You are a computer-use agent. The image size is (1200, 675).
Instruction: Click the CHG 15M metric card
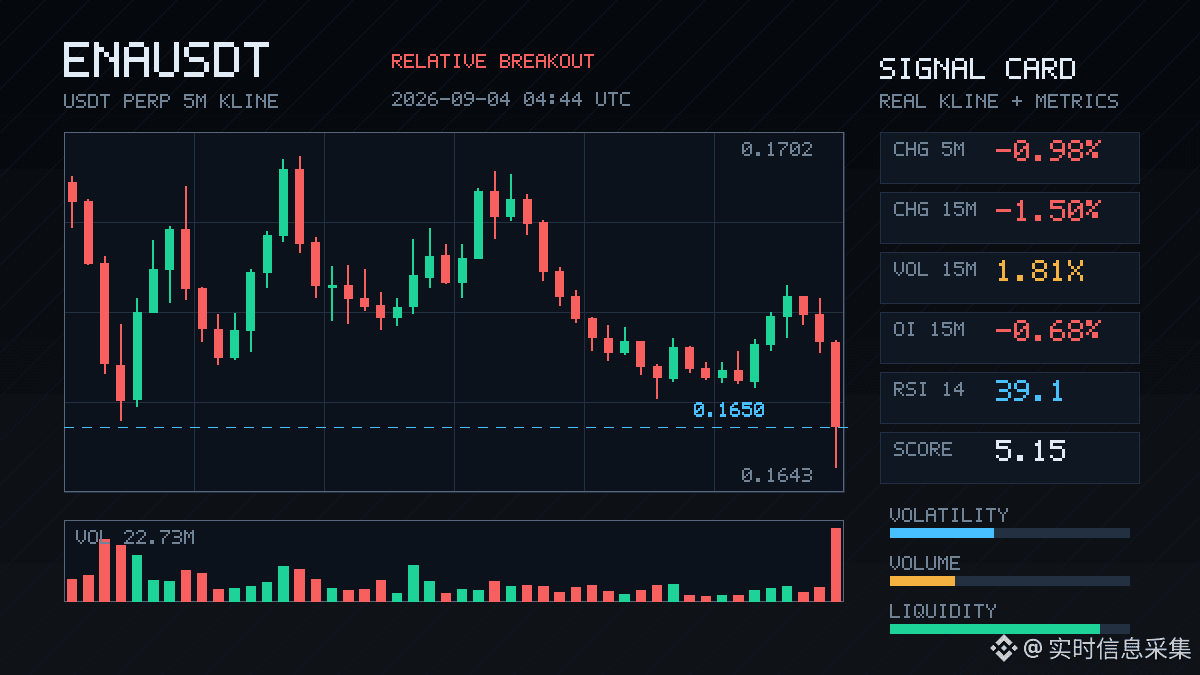(1009, 217)
